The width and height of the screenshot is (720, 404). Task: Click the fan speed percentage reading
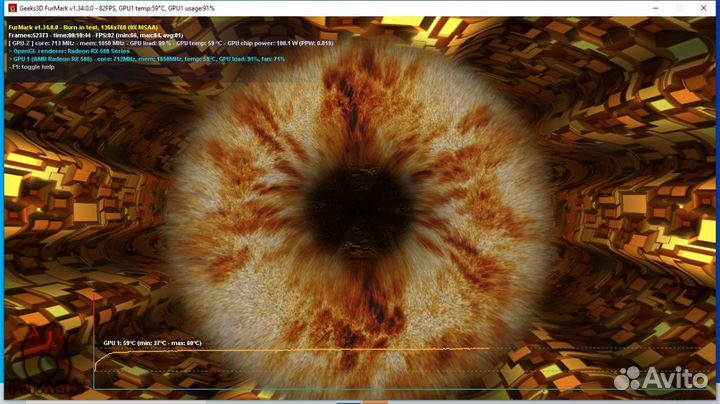click(x=274, y=59)
